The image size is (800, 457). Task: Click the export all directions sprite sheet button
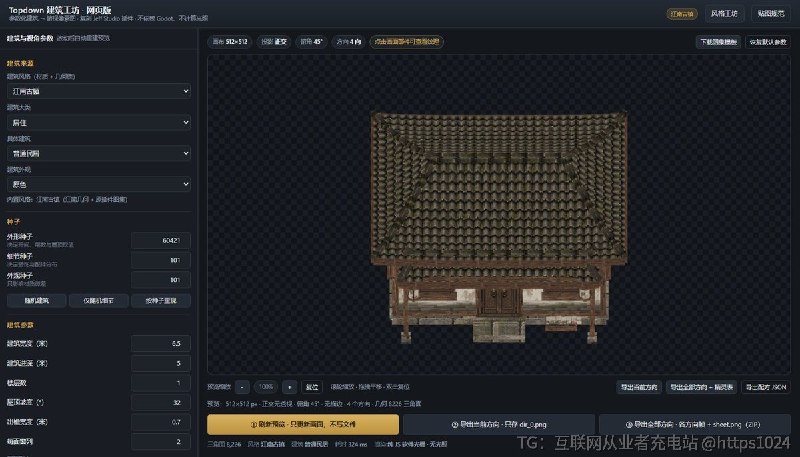tap(702, 387)
